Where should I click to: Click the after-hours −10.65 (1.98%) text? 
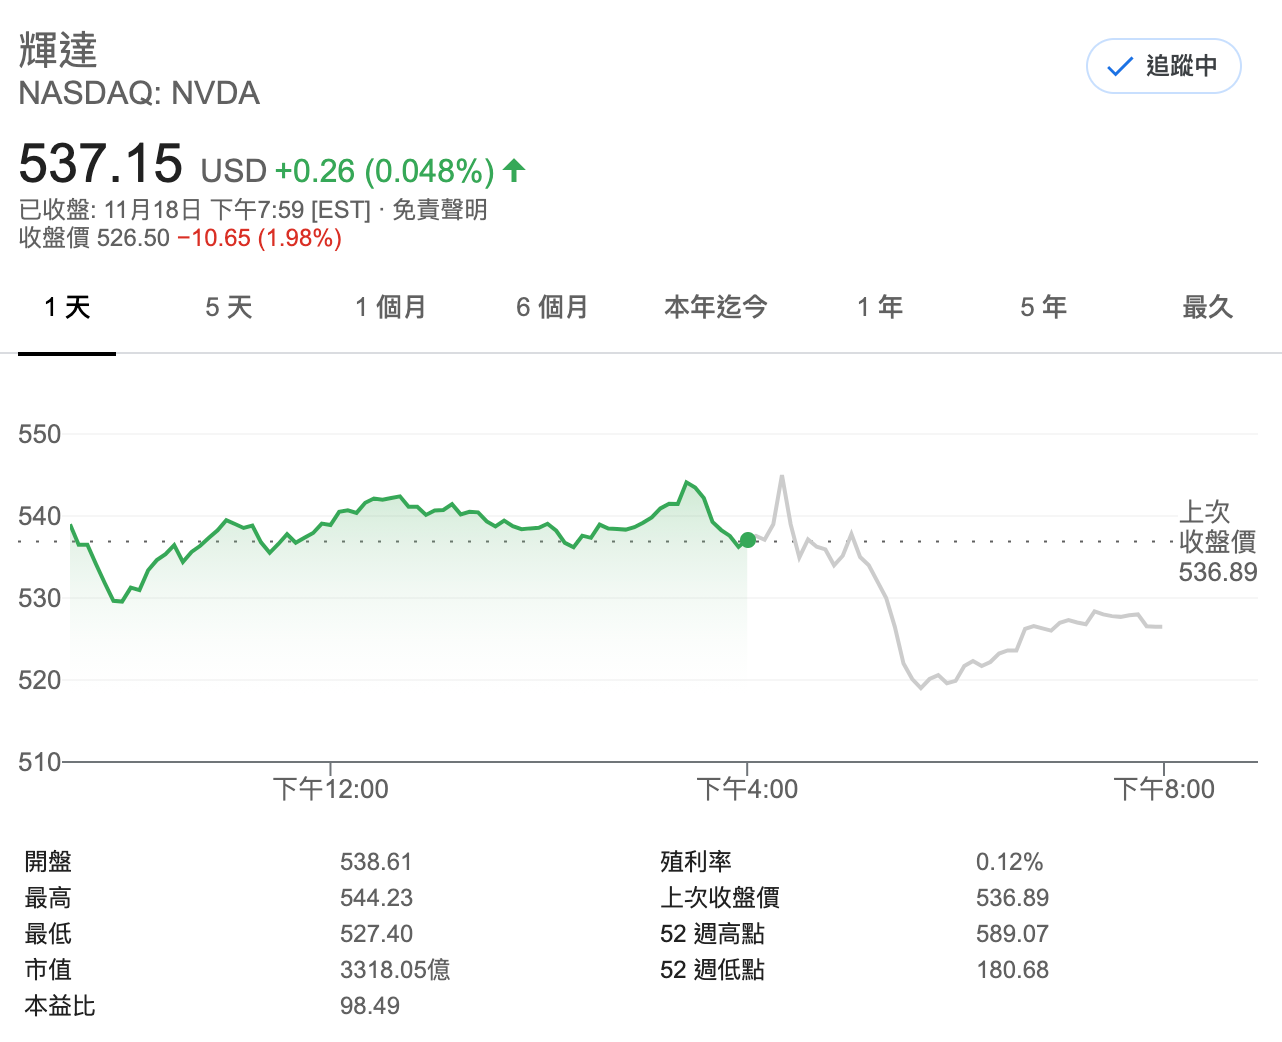(260, 238)
